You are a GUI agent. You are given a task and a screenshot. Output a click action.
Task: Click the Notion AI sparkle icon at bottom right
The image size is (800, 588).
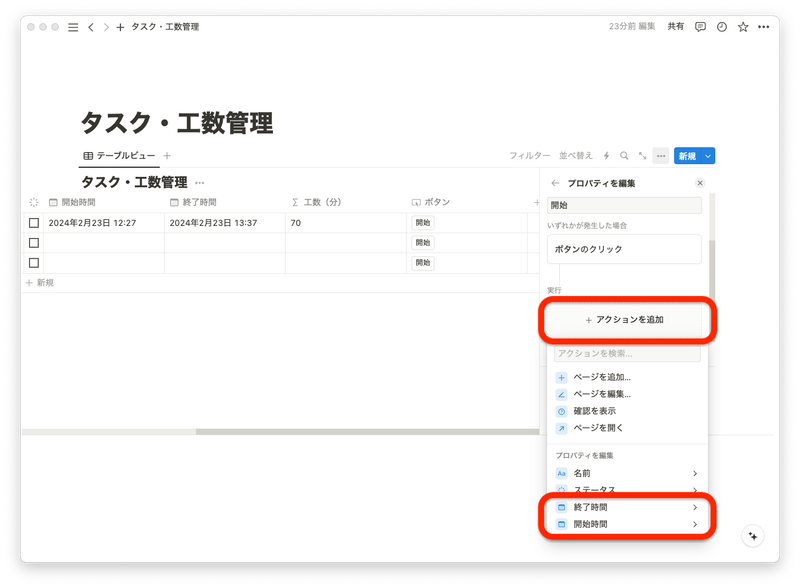click(752, 536)
